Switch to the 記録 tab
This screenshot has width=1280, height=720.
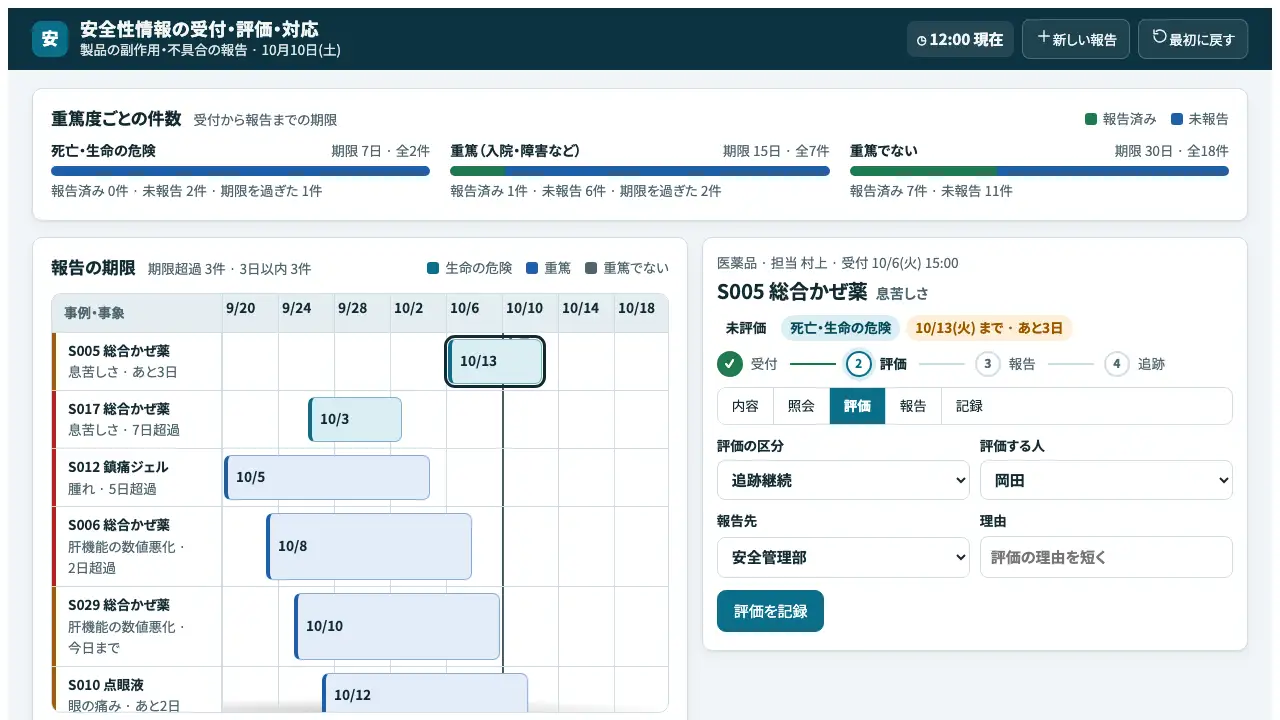969,406
